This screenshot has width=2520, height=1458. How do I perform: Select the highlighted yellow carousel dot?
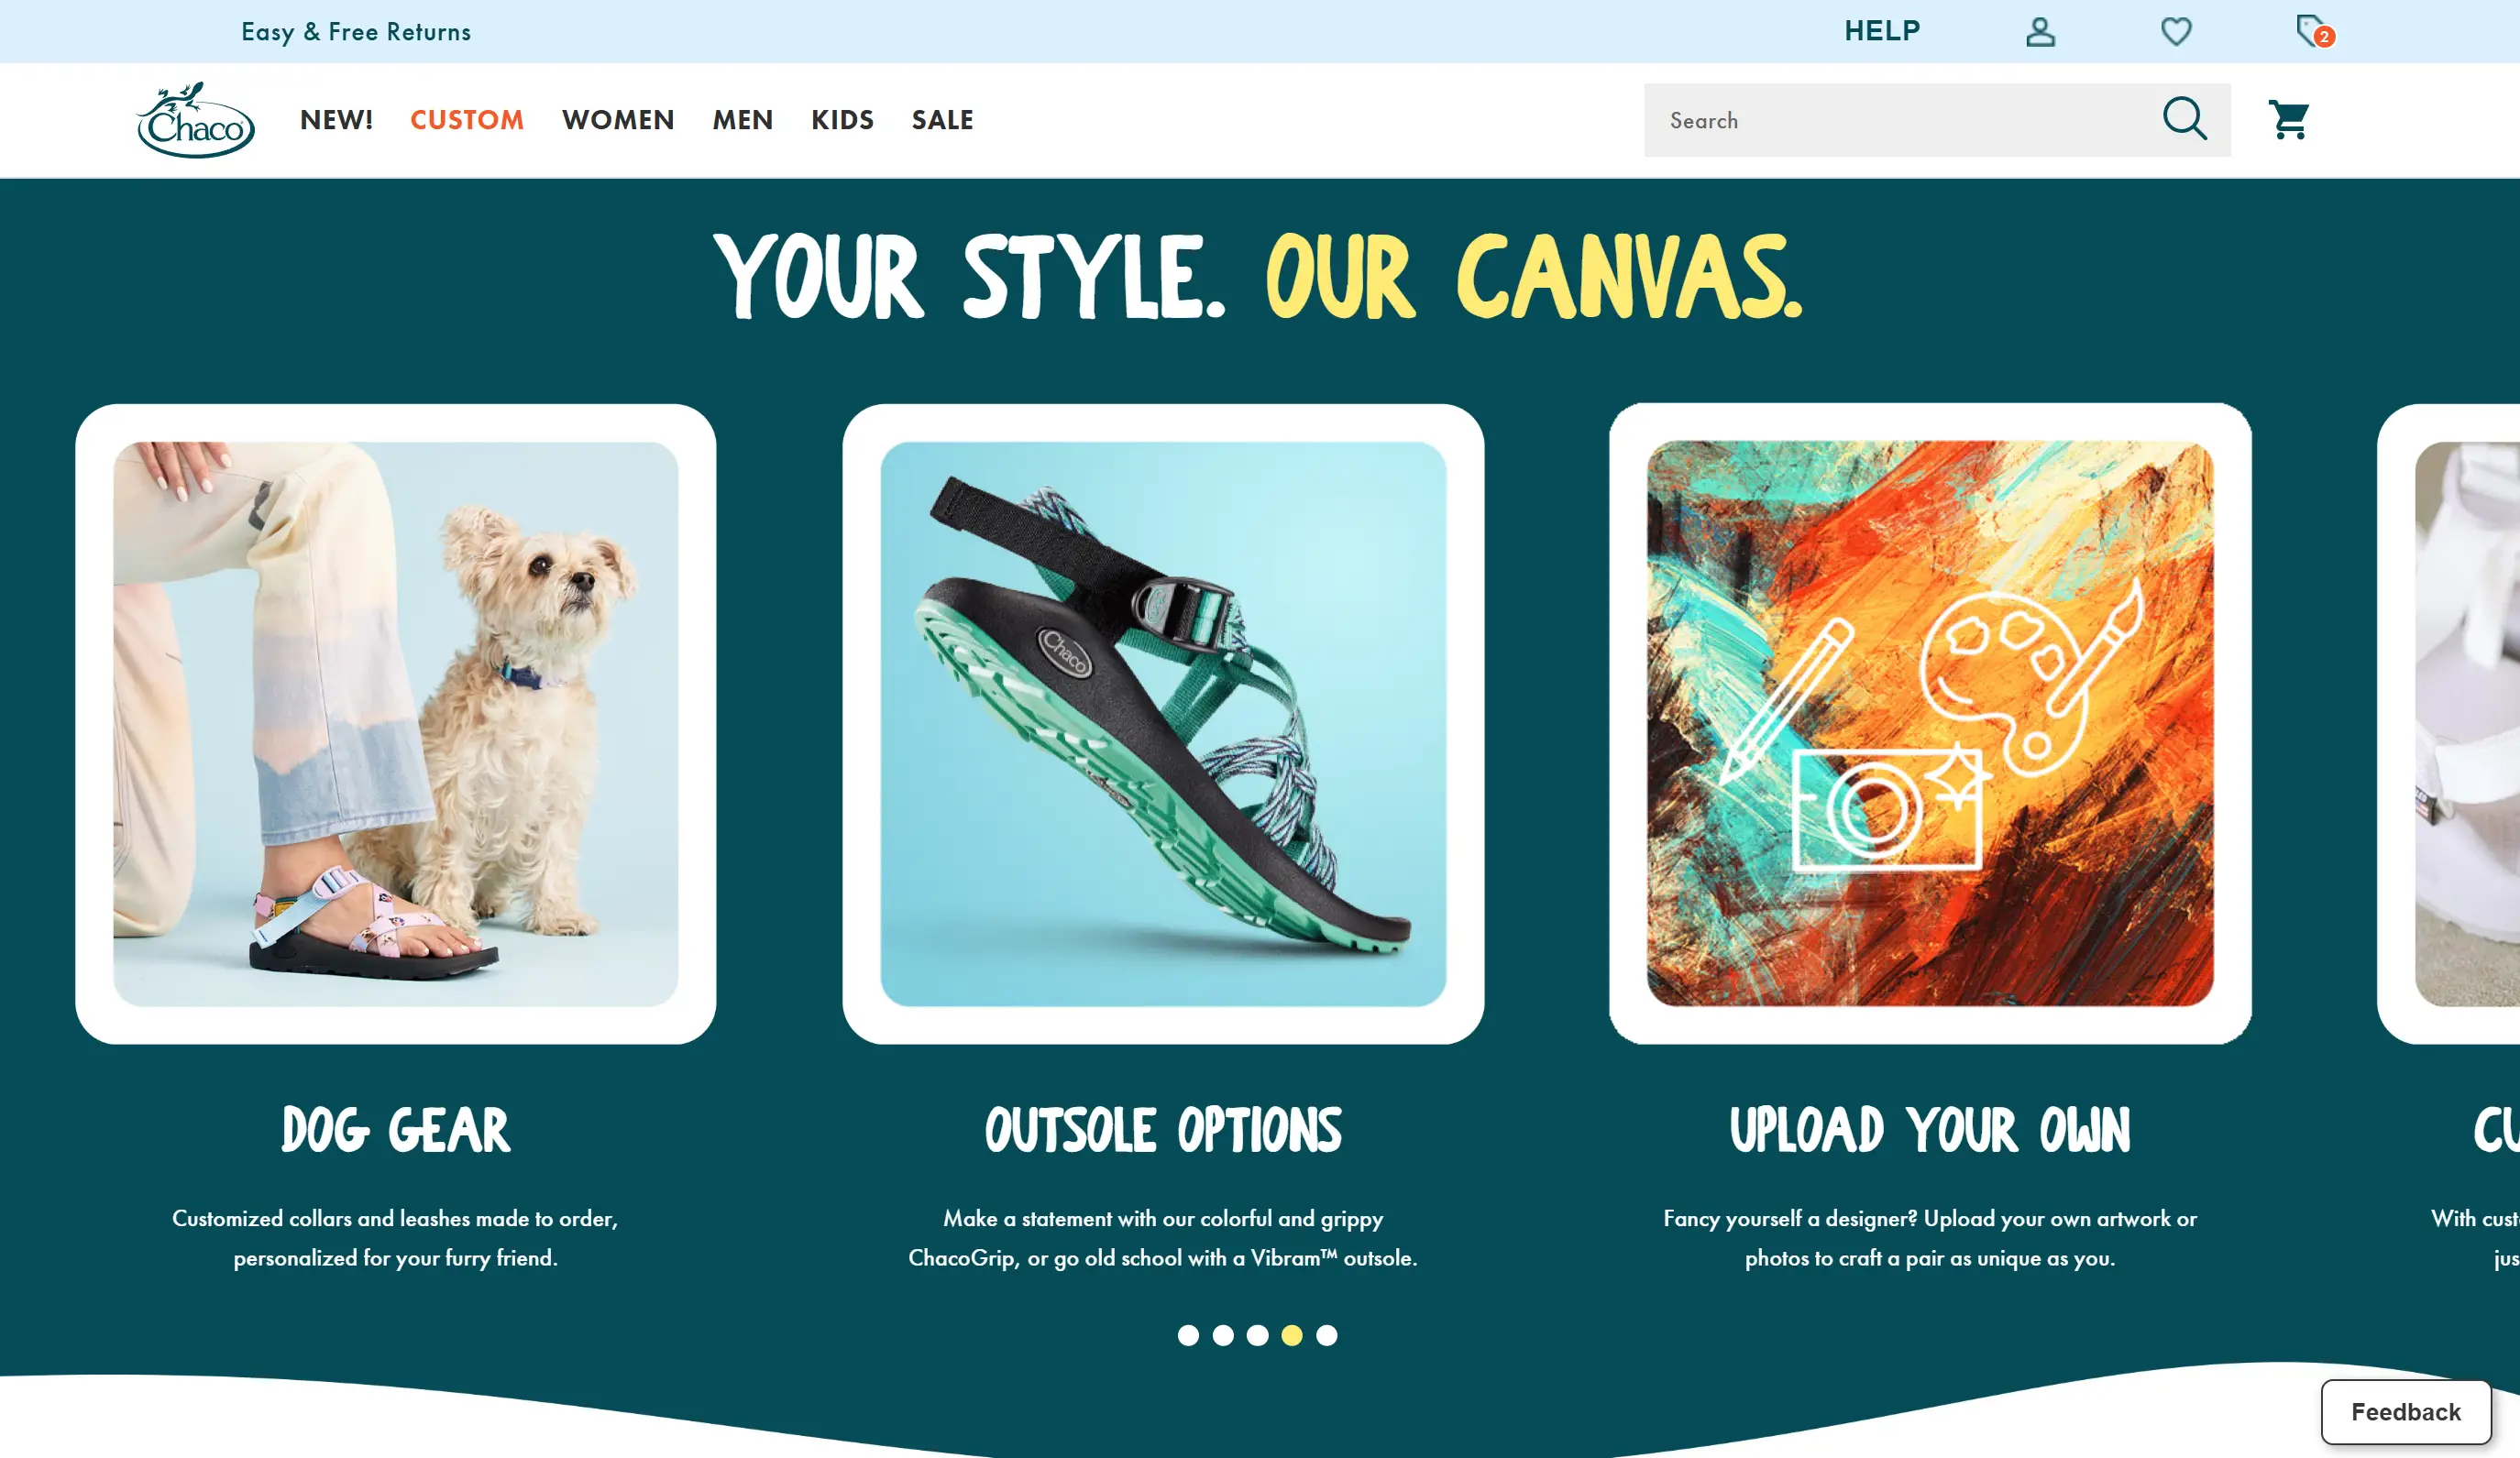point(1292,1335)
